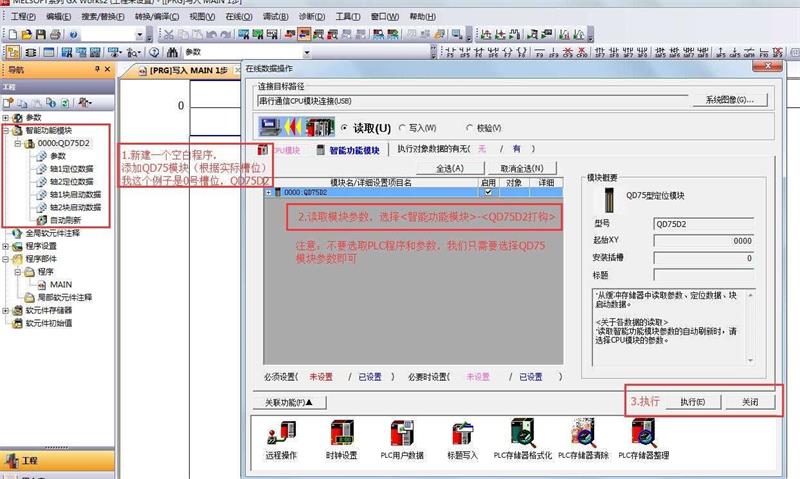Click the Save icon in the toolbar
800x479 pixels.
pos(43,34)
